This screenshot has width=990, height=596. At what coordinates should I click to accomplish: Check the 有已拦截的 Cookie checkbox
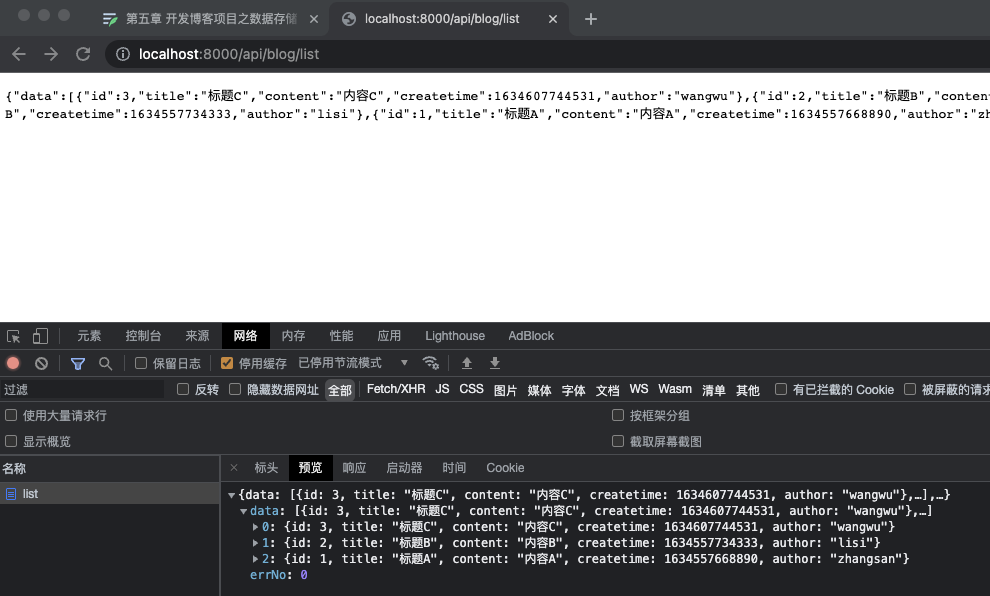pyautogui.click(x=781, y=389)
